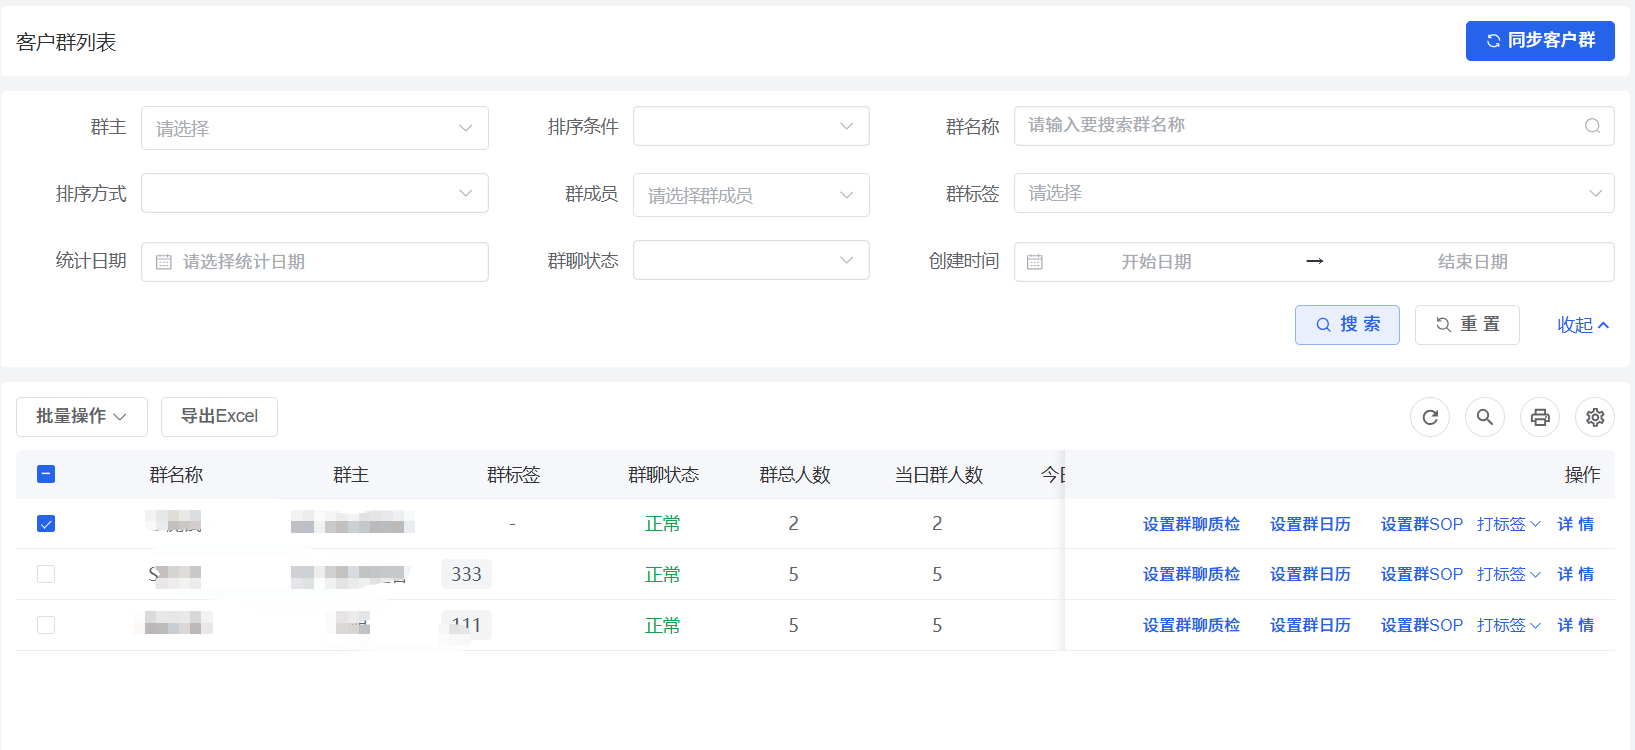The width and height of the screenshot is (1635, 750).
Task: Click the table search magnifier icon
Action: (x=1485, y=417)
